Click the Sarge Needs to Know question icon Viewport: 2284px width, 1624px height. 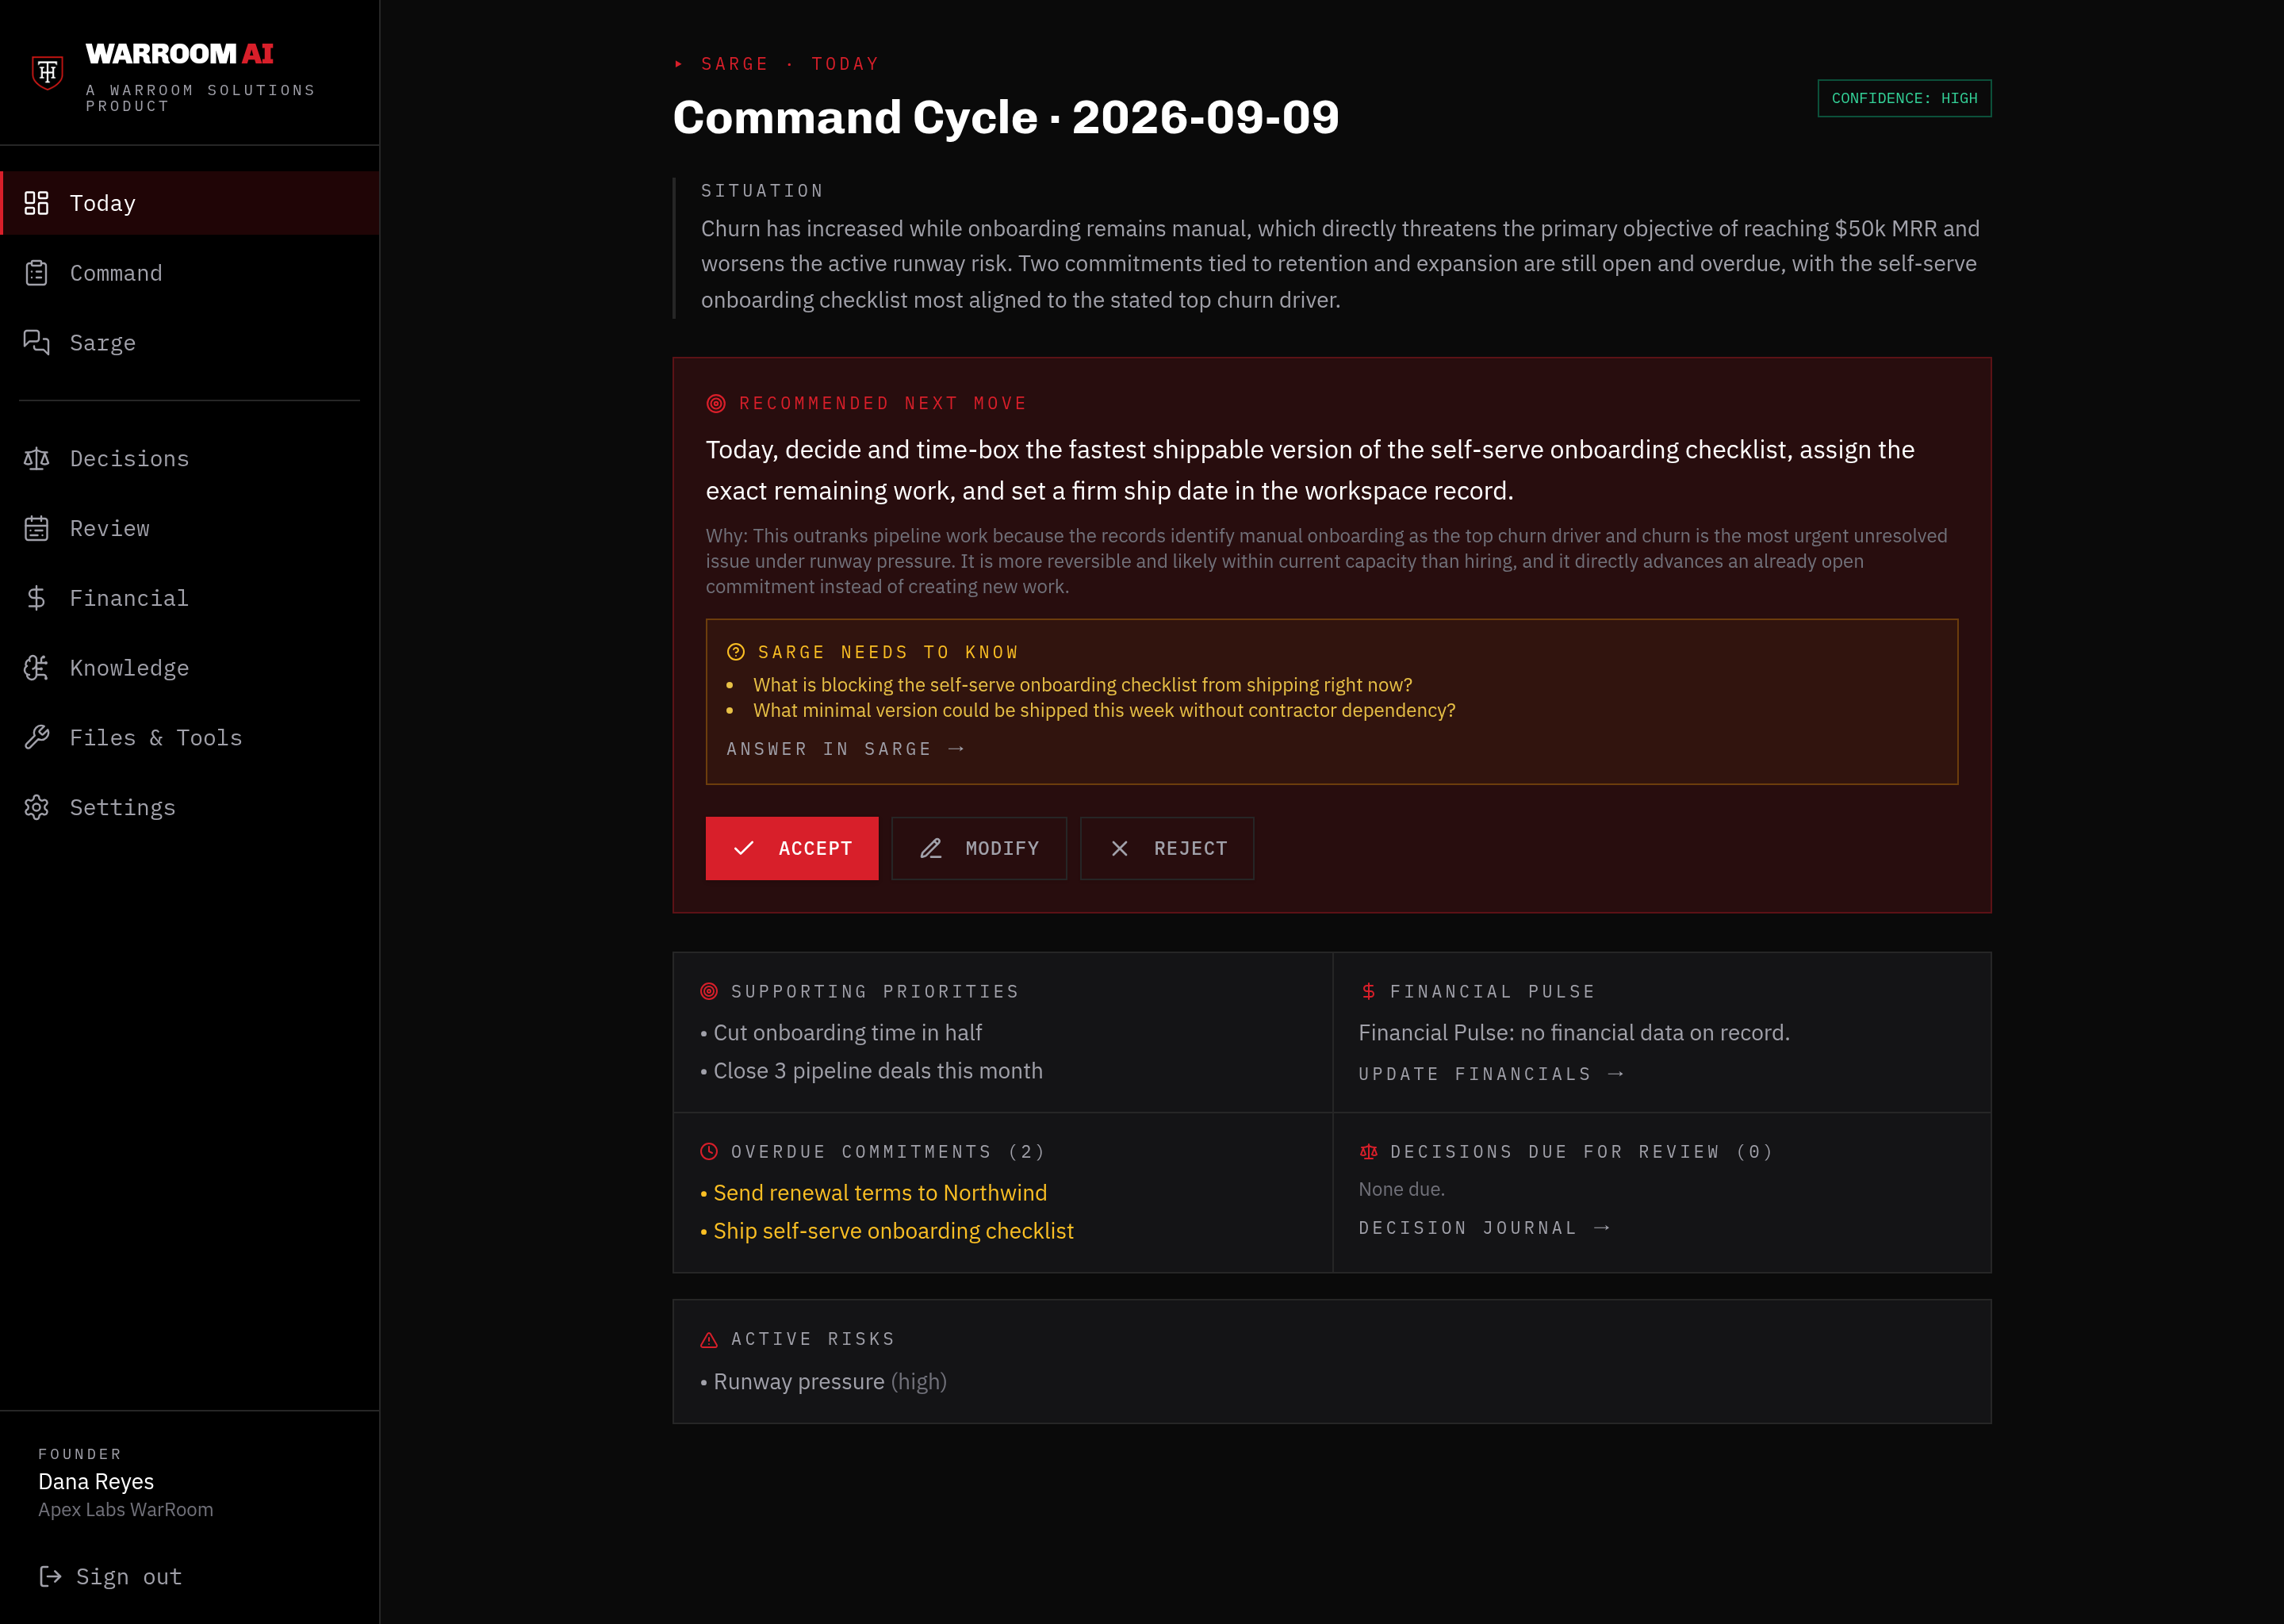736,652
